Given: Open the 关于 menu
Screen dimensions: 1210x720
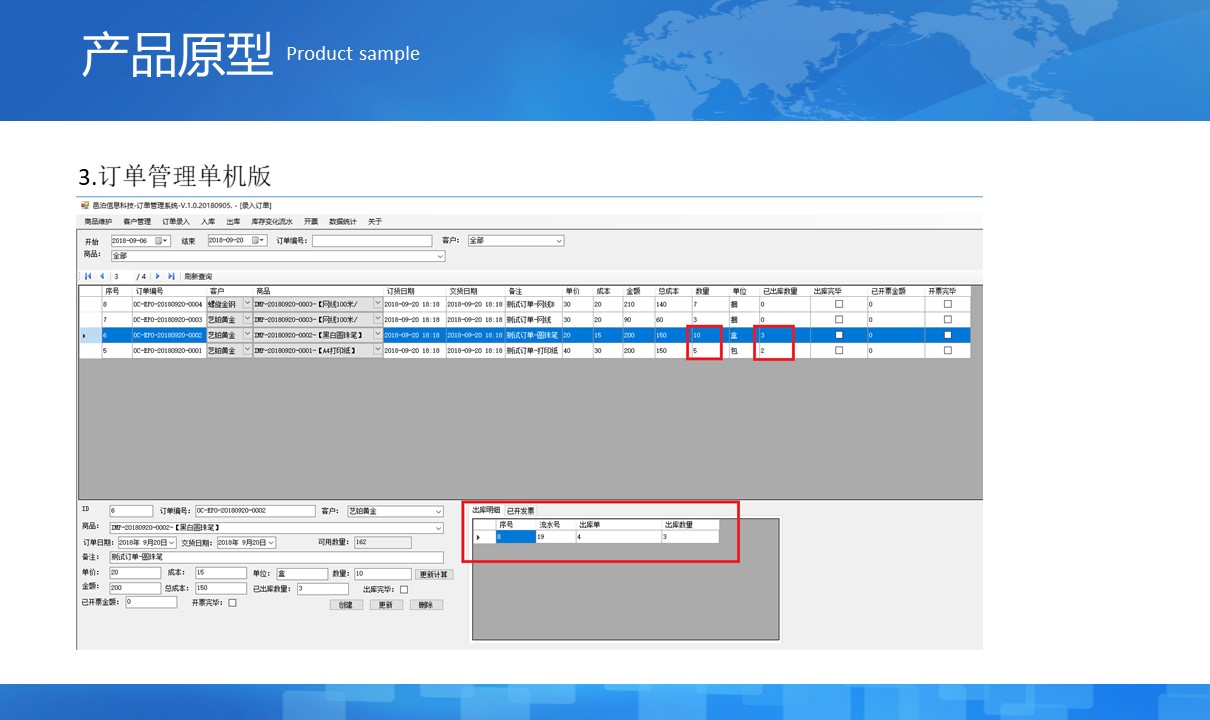Looking at the screenshot, I should [375, 221].
